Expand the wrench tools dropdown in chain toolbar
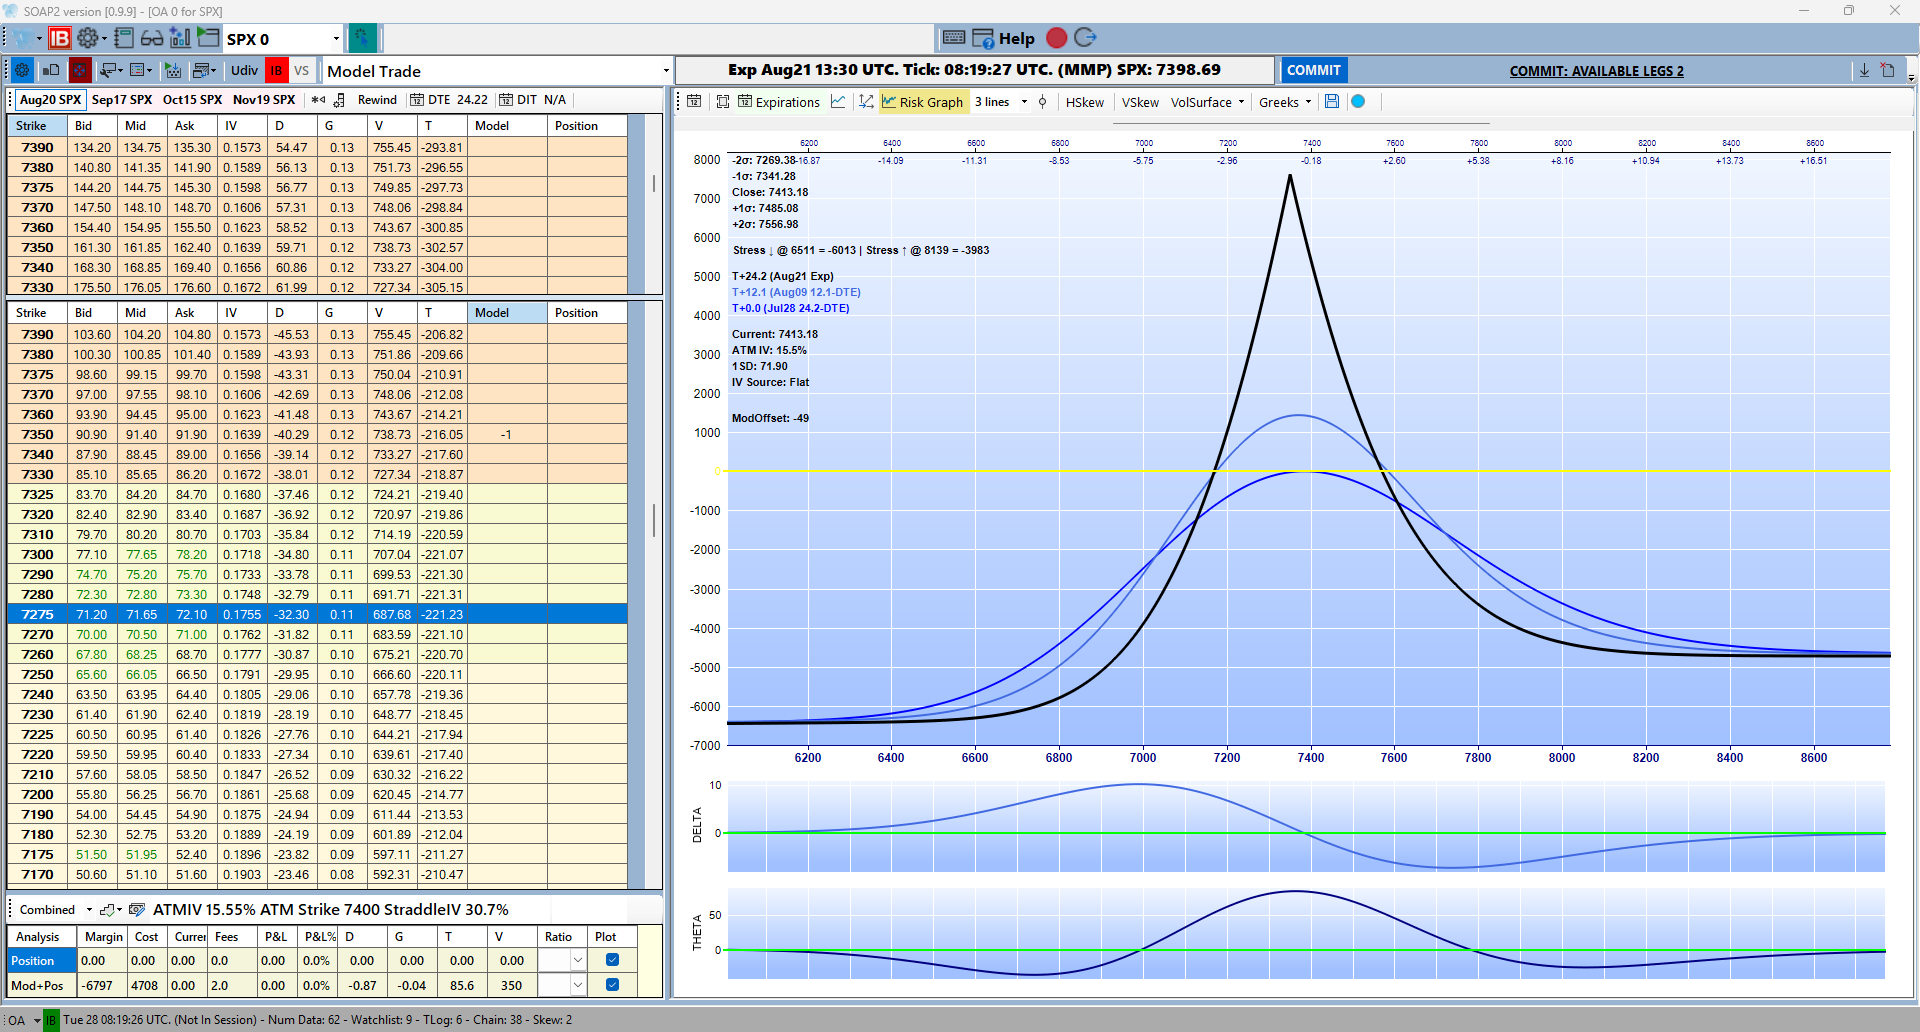 (x=110, y=70)
